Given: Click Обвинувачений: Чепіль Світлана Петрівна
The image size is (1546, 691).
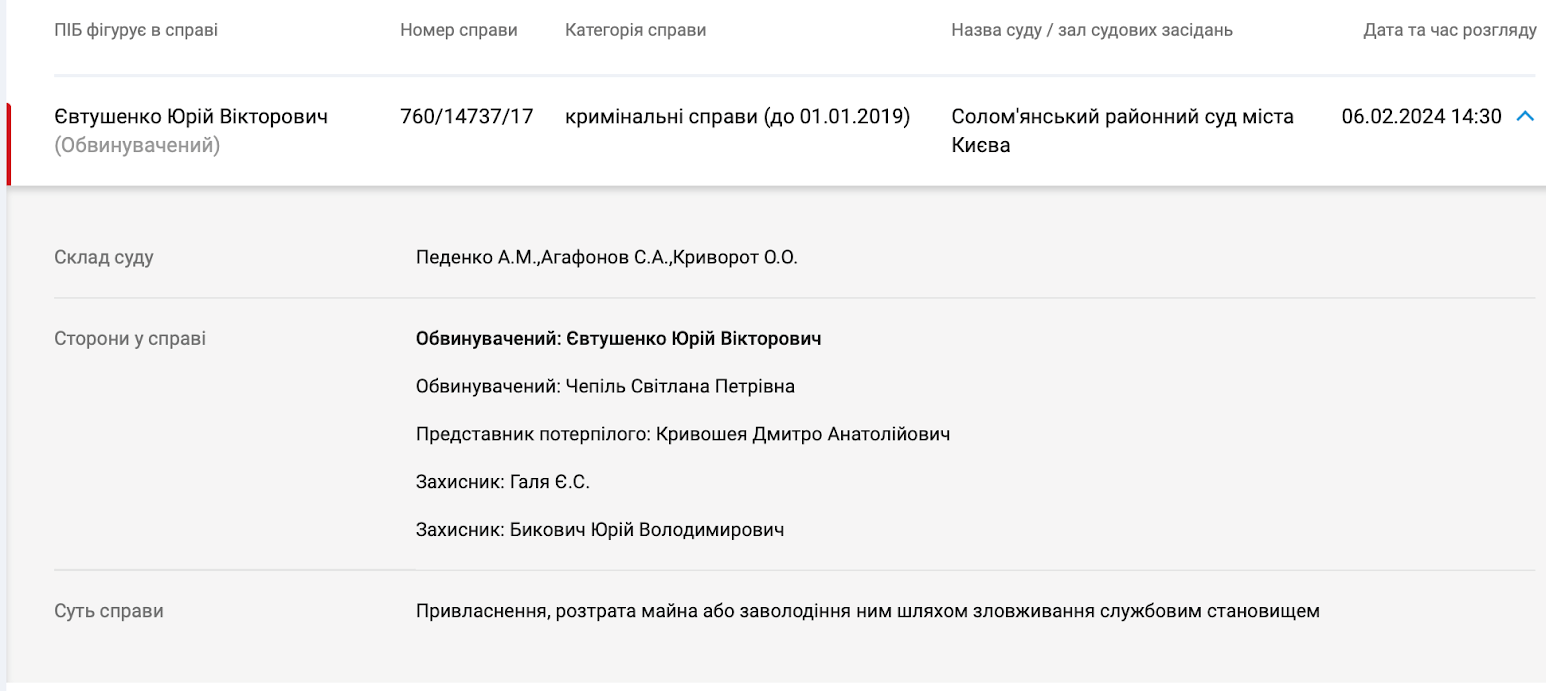Looking at the screenshot, I should pyautogui.click(x=605, y=386).
